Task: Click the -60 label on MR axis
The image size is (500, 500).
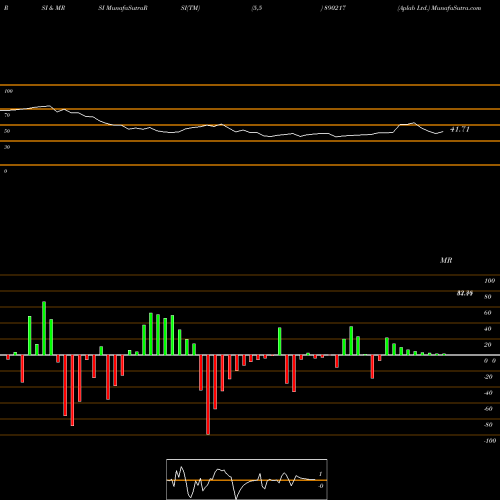Action: point(488,409)
